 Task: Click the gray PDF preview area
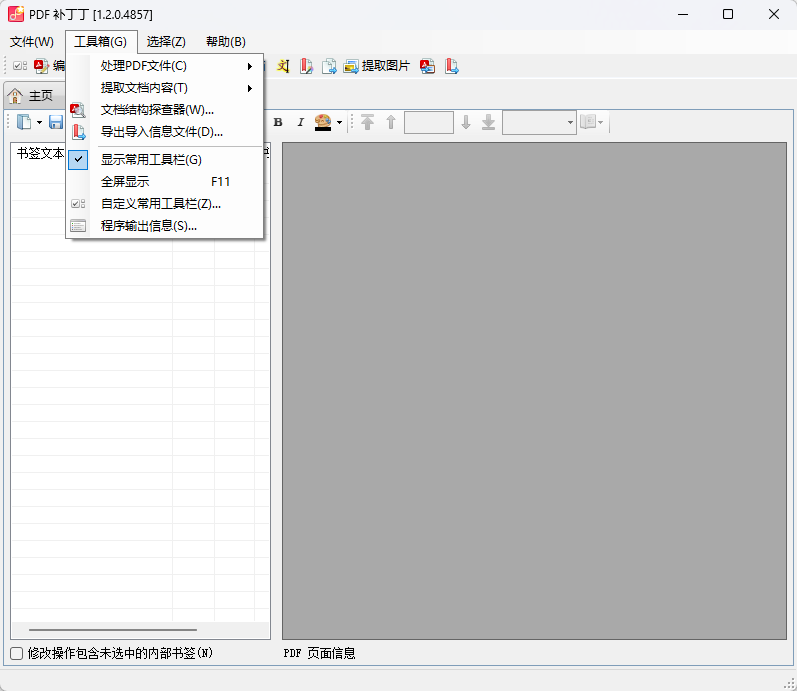point(534,390)
